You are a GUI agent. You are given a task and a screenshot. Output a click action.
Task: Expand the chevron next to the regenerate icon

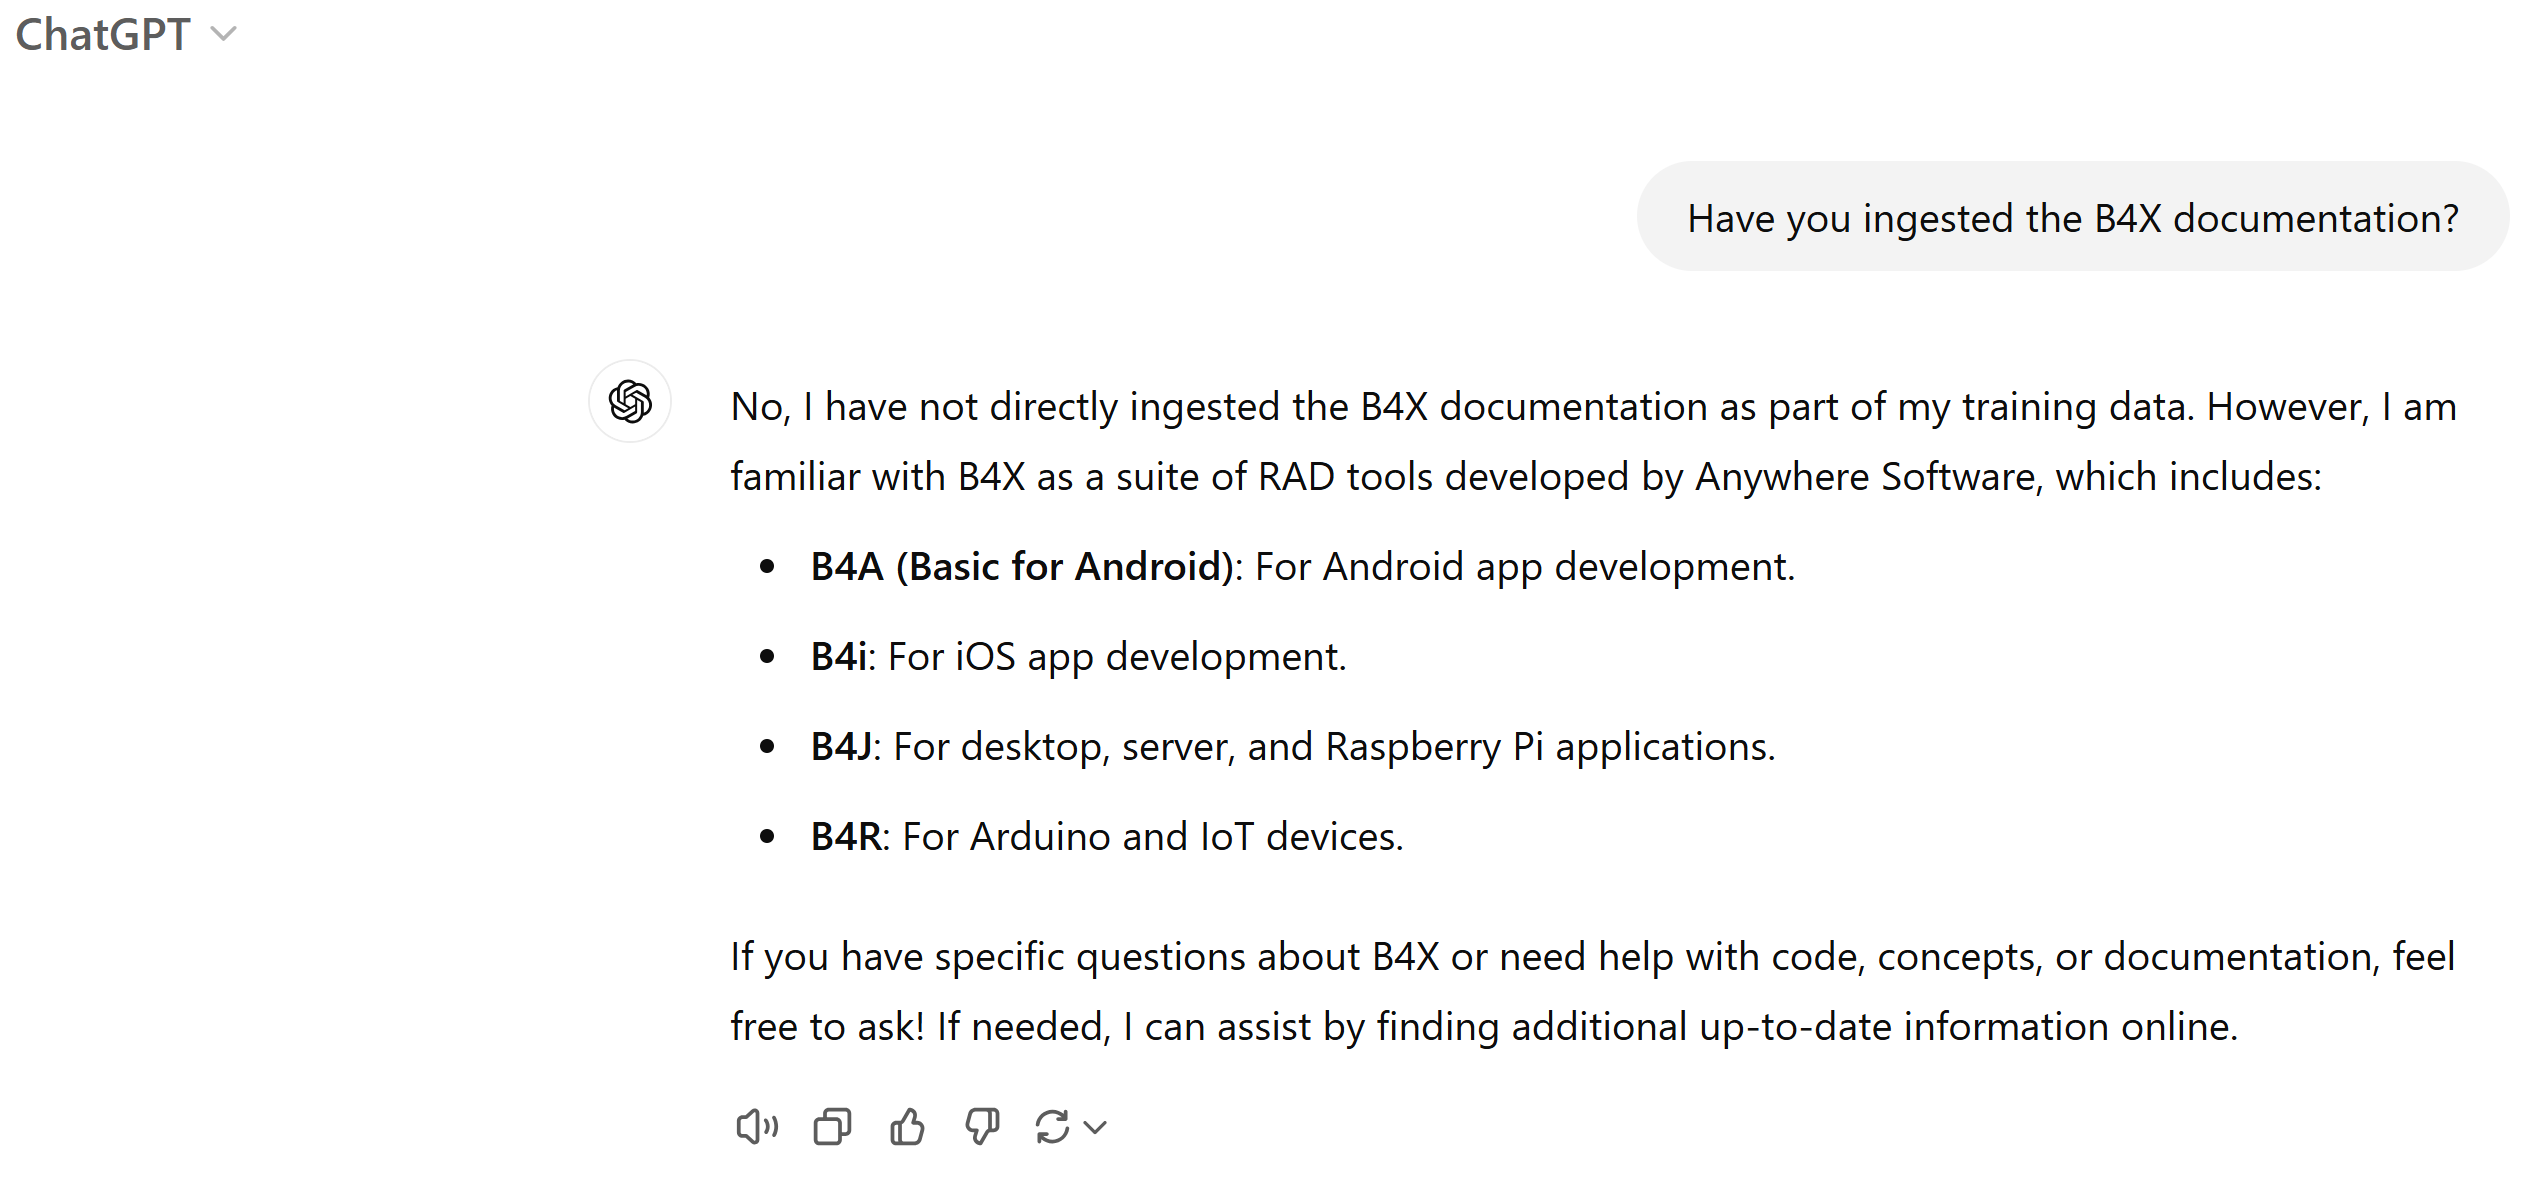pos(1096,1127)
